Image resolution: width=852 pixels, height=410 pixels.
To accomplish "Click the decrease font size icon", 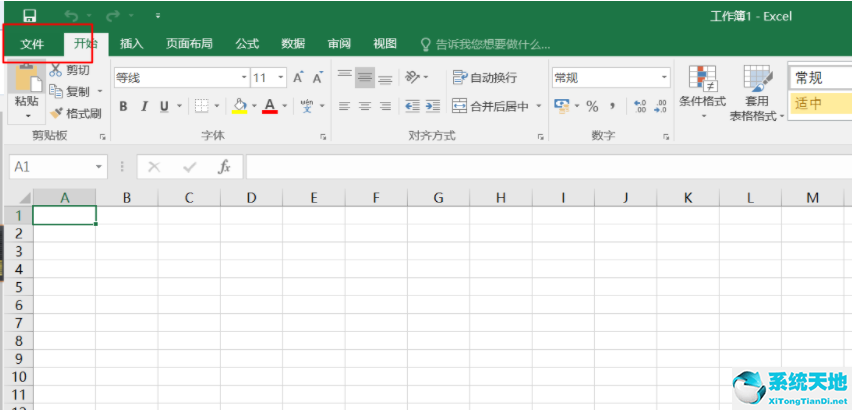I will [318, 78].
